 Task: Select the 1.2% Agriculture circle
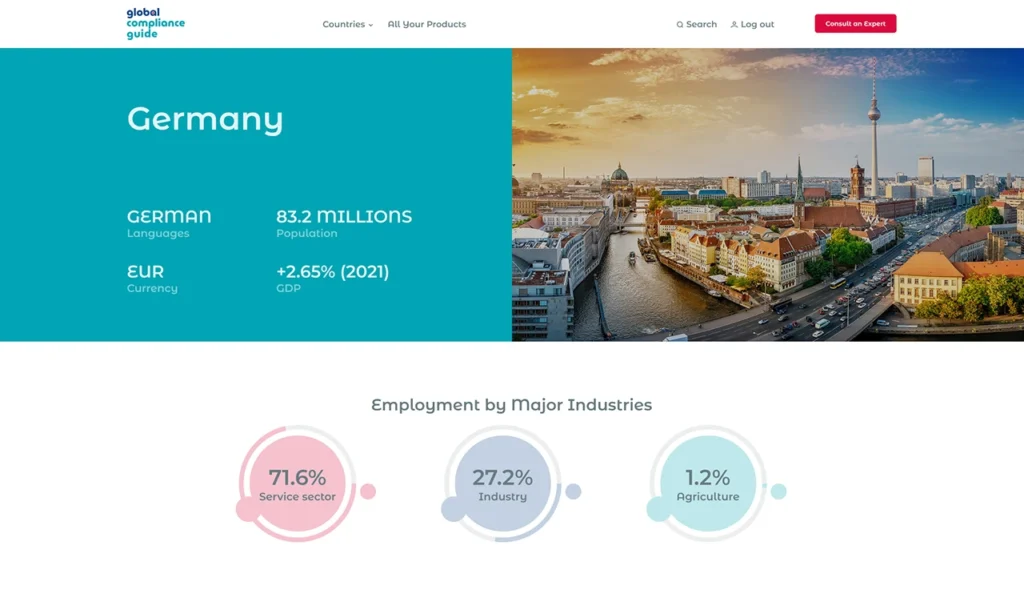(x=708, y=484)
